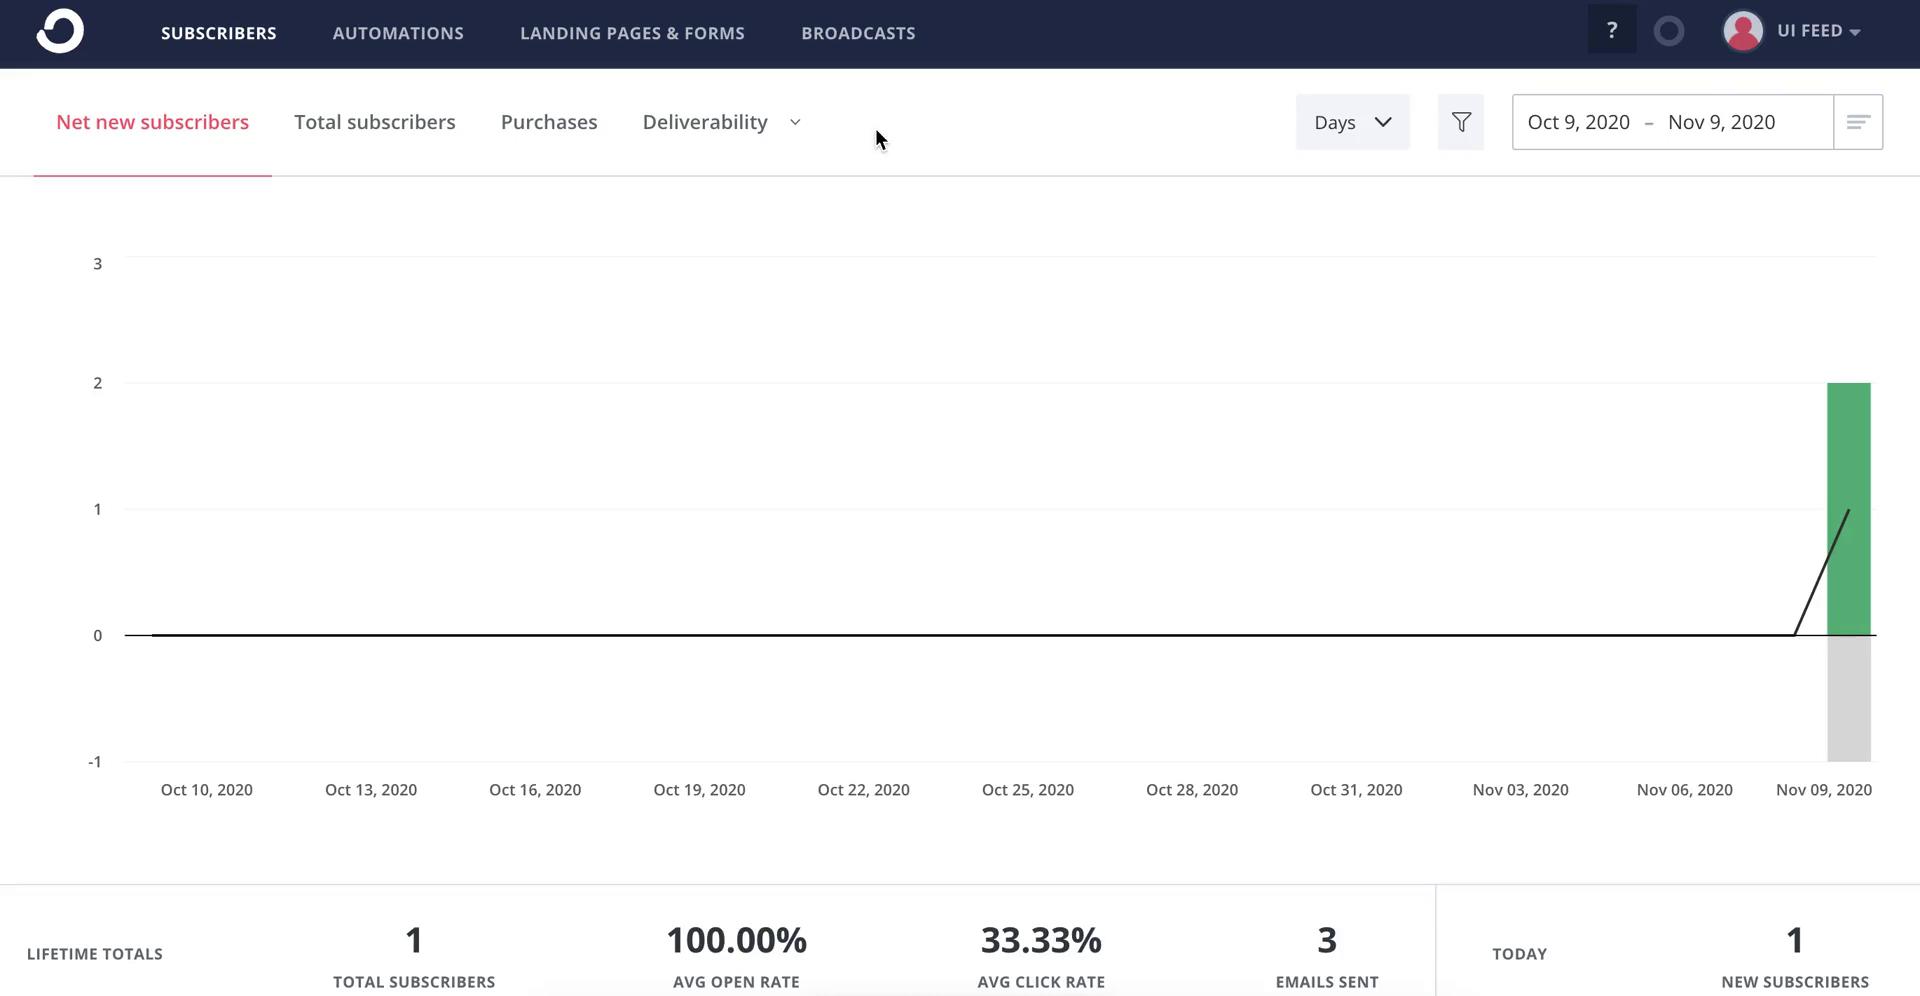Open Broadcasts in top navigation
1920x996 pixels.
click(858, 33)
